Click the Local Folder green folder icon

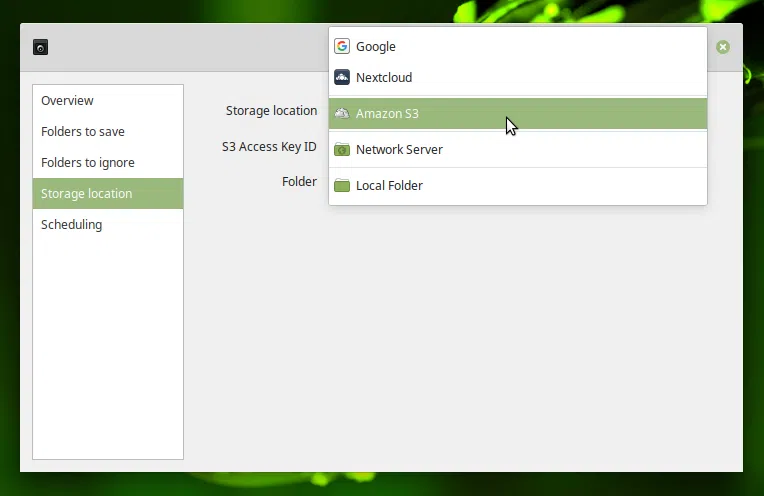pyautogui.click(x=342, y=185)
